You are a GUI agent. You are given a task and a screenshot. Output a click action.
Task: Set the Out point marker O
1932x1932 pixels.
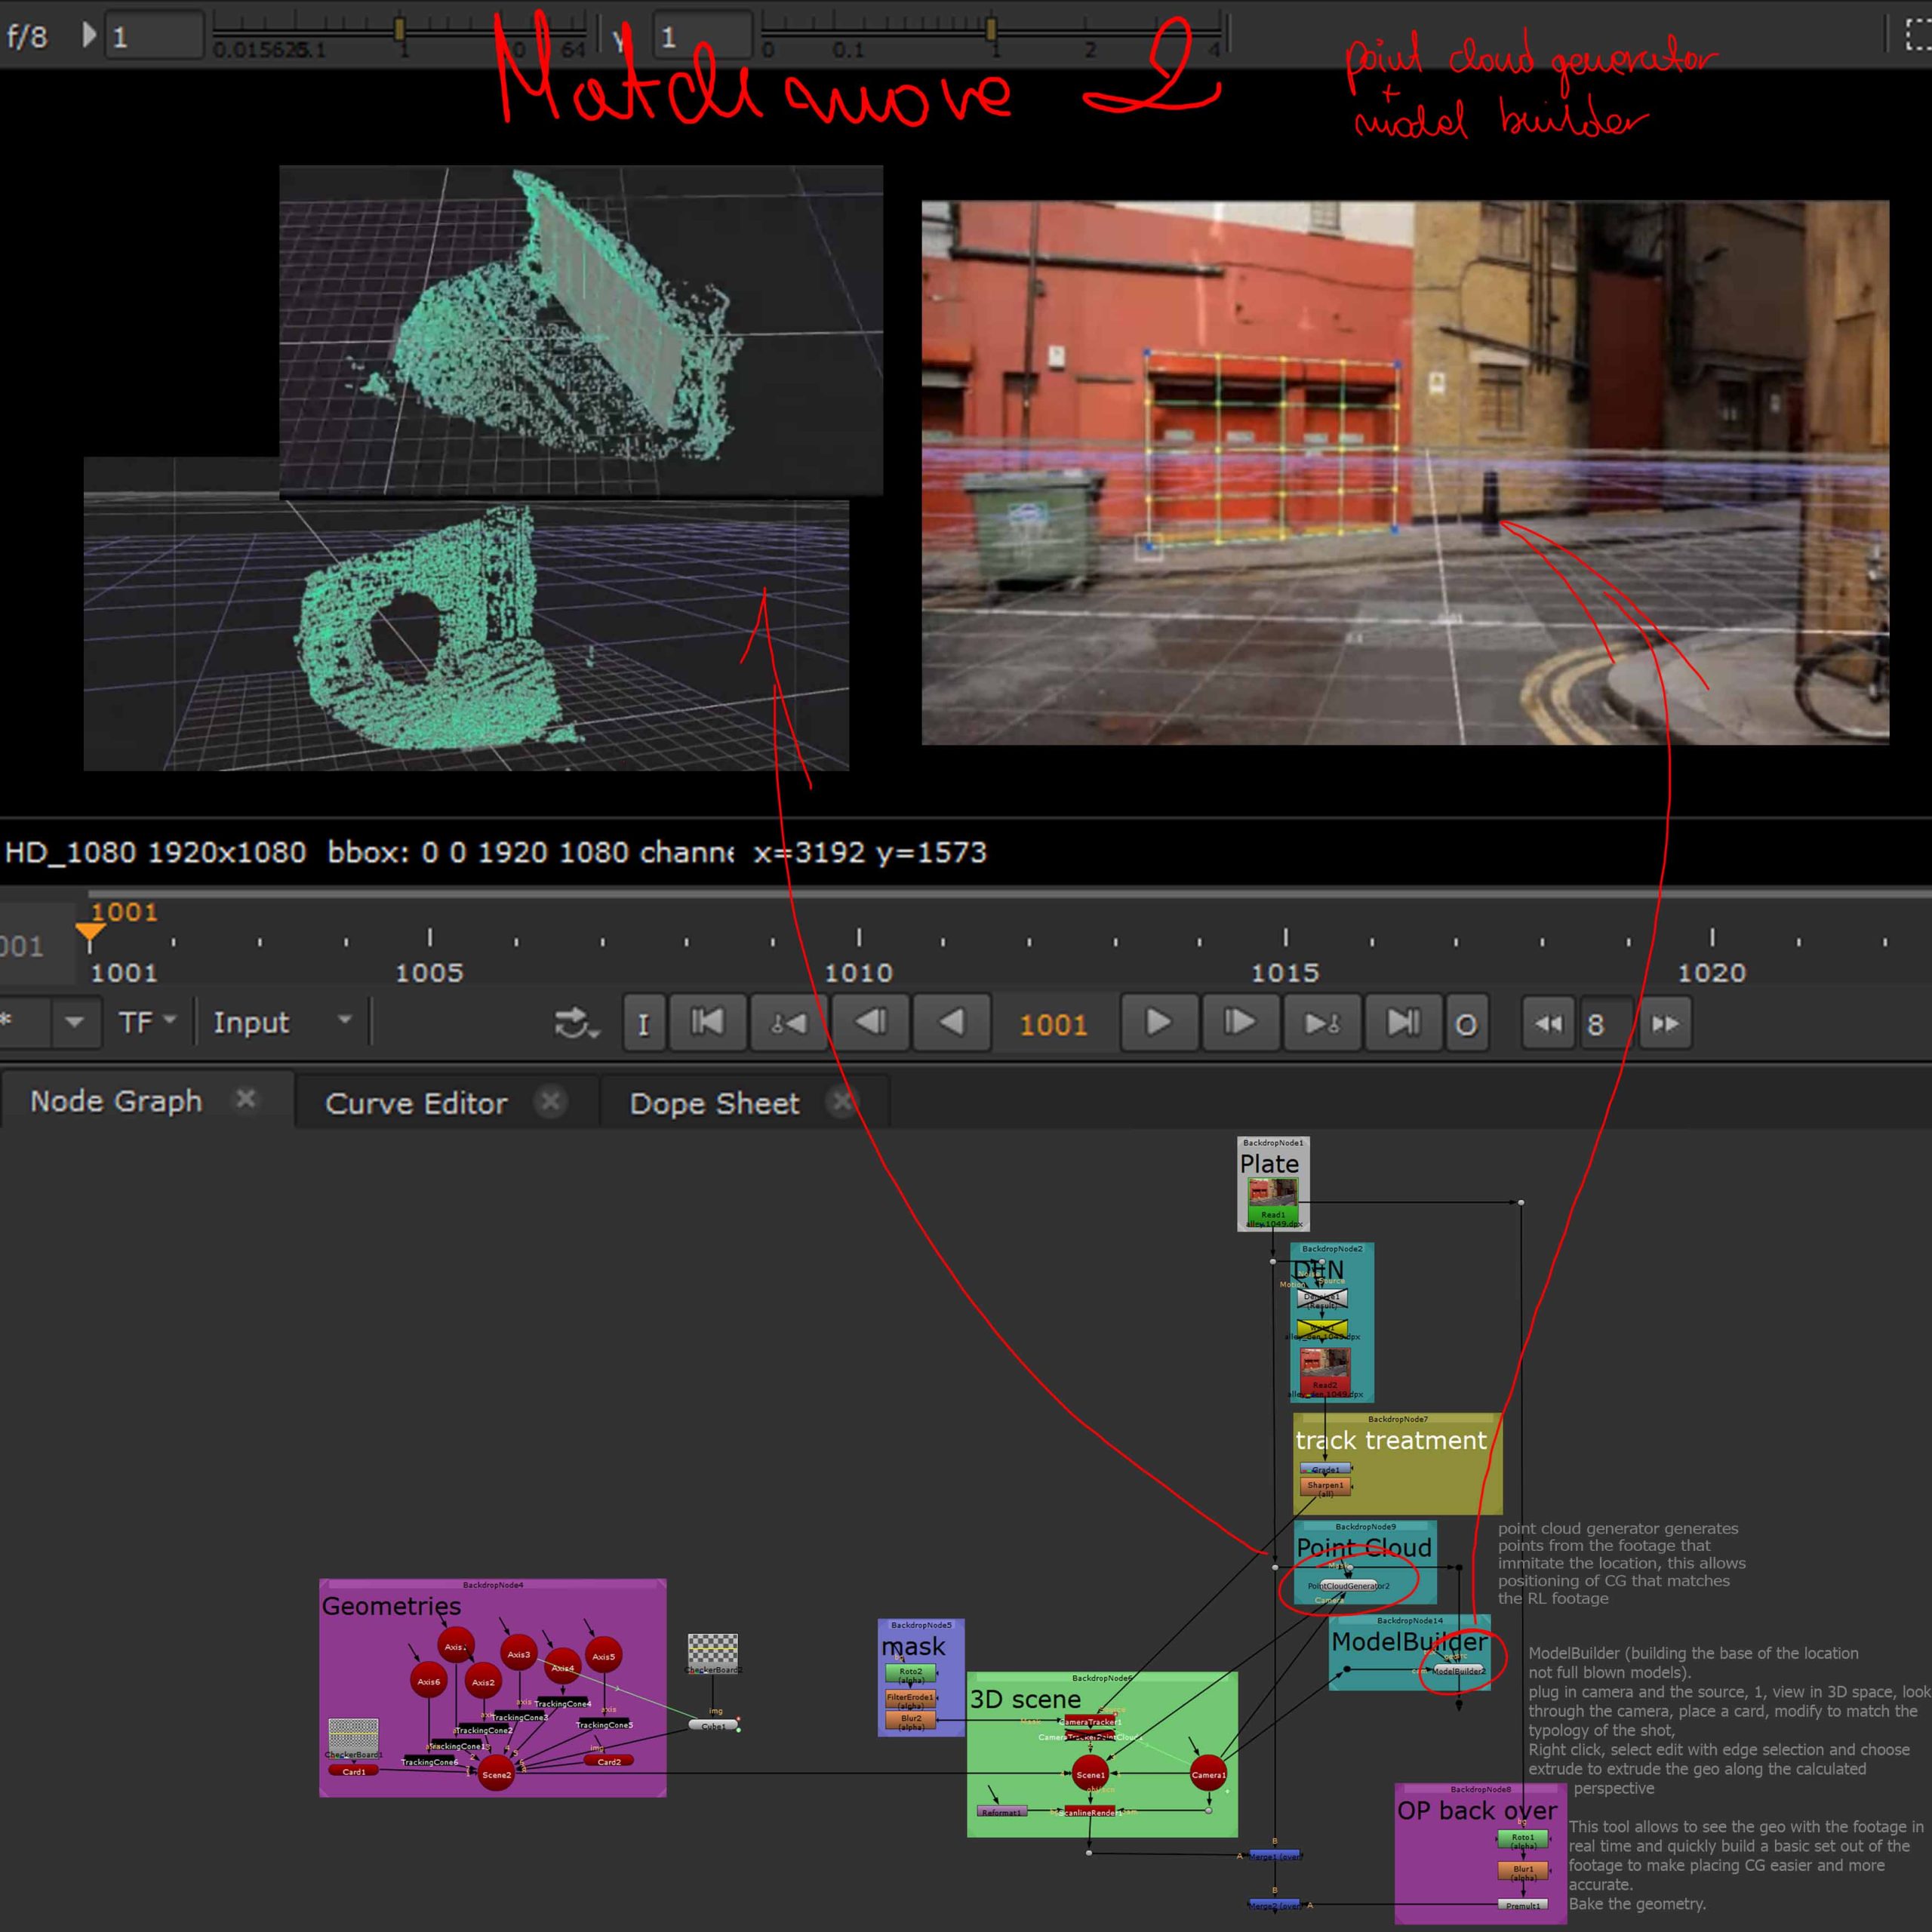pyautogui.click(x=1466, y=1023)
